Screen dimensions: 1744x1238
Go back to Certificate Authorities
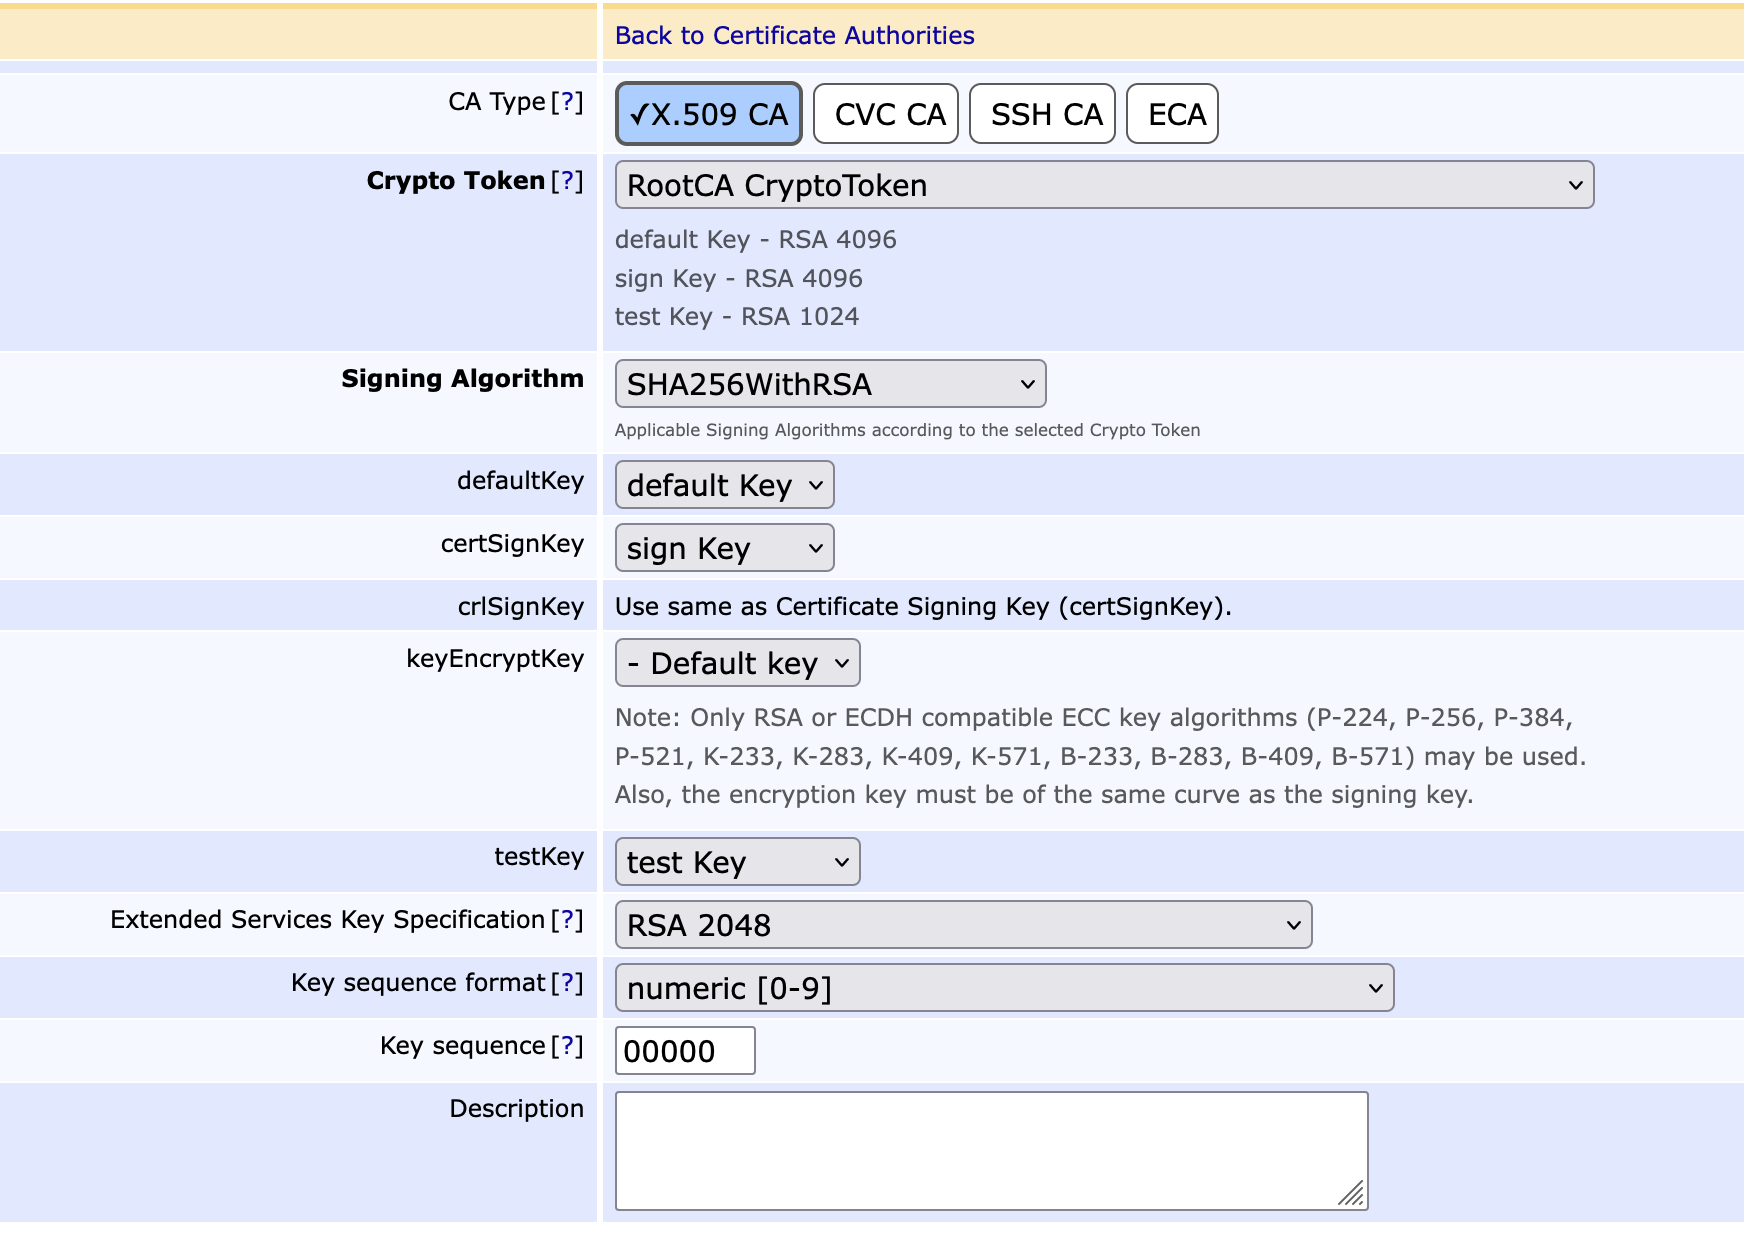794,36
